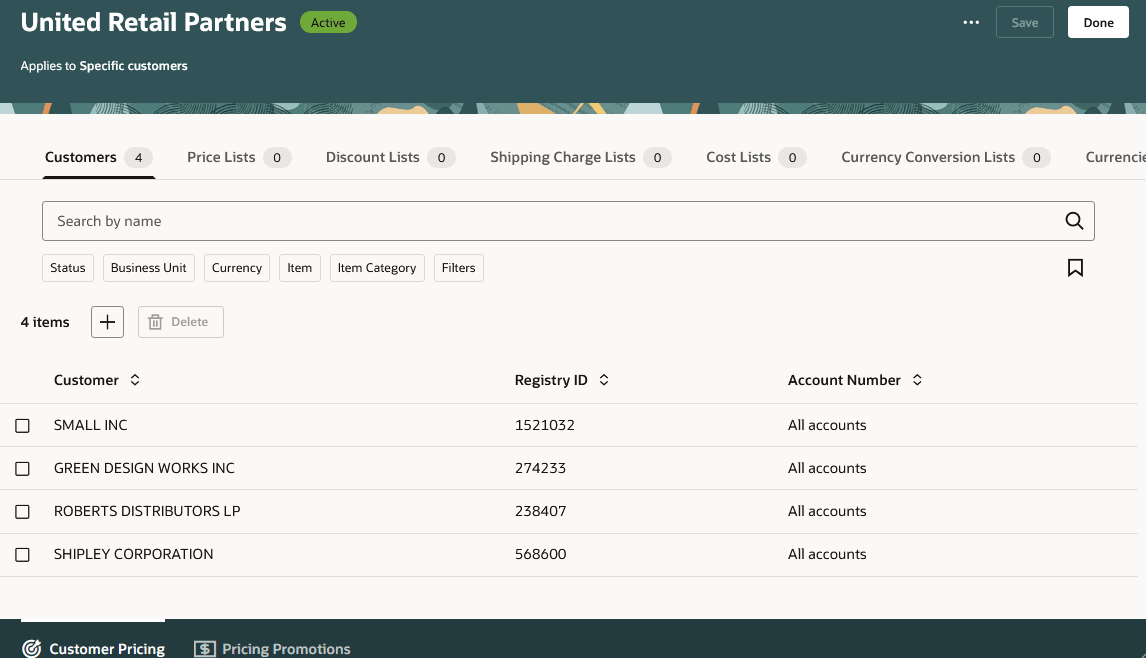
Task: Click the Applies to Specific customers text
Action: click(x=104, y=66)
